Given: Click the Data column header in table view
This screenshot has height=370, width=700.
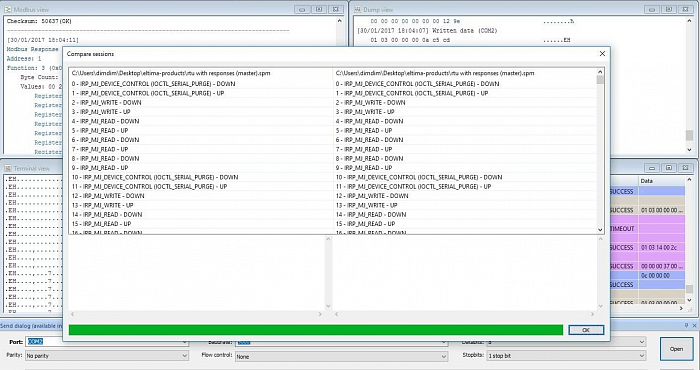Looking at the screenshot, I should pyautogui.click(x=662, y=181).
